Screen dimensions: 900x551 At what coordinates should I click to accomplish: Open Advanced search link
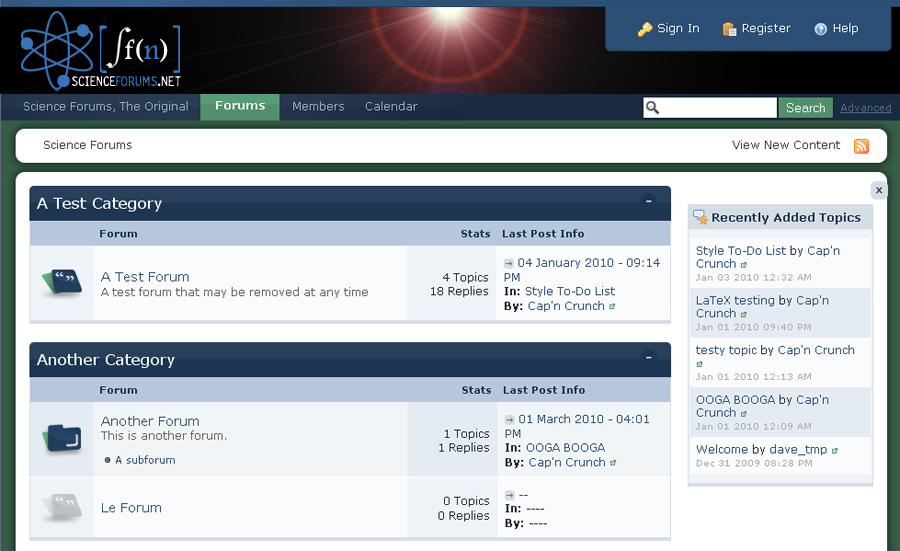coord(866,107)
